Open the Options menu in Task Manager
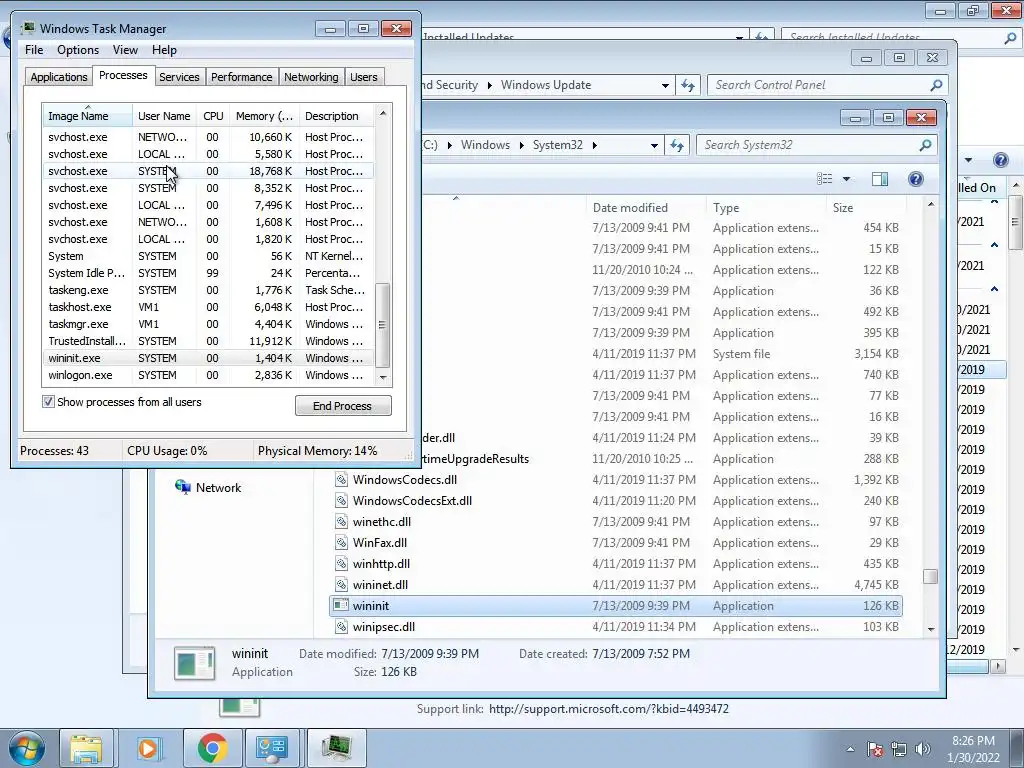The width and height of the screenshot is (1024, 768). [78, 50]
